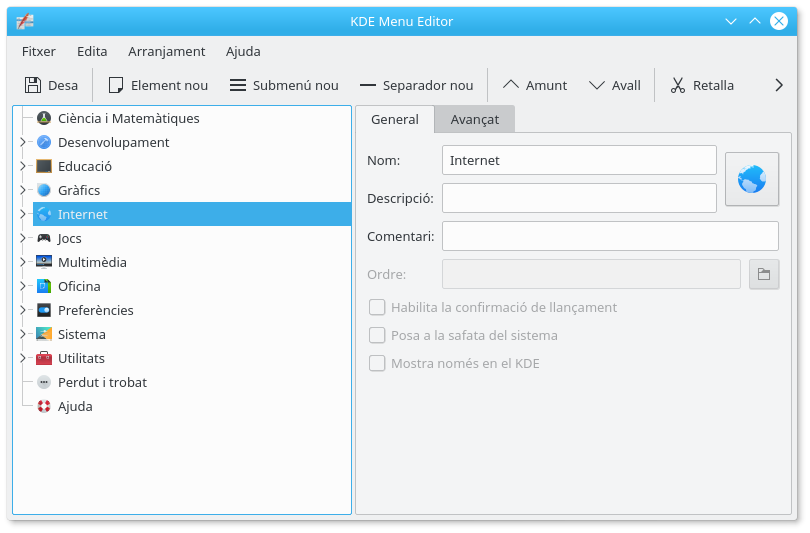810x533 pixels.
Task: Click the Descripció text field
Action: pos(579,198)
